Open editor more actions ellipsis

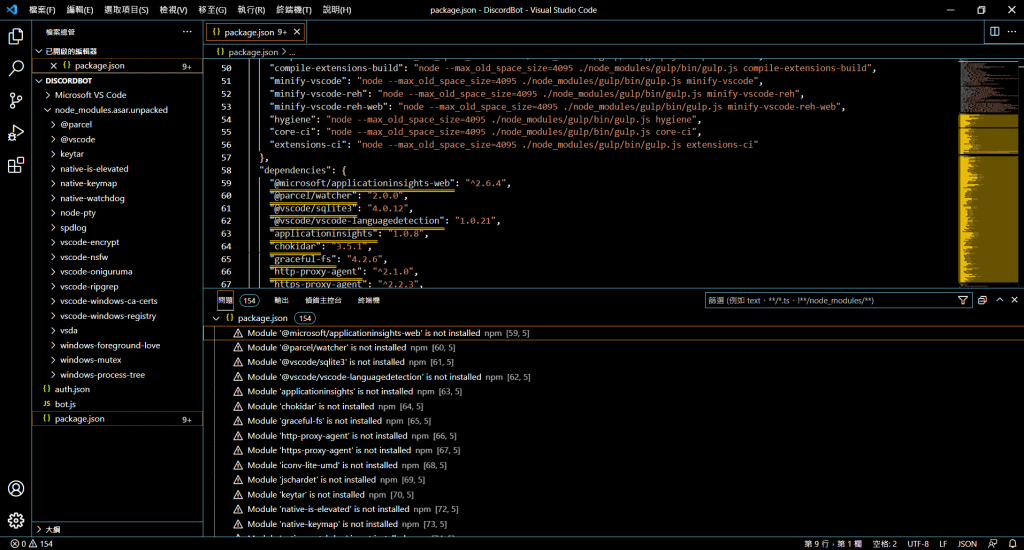[x=1012, y=31]
